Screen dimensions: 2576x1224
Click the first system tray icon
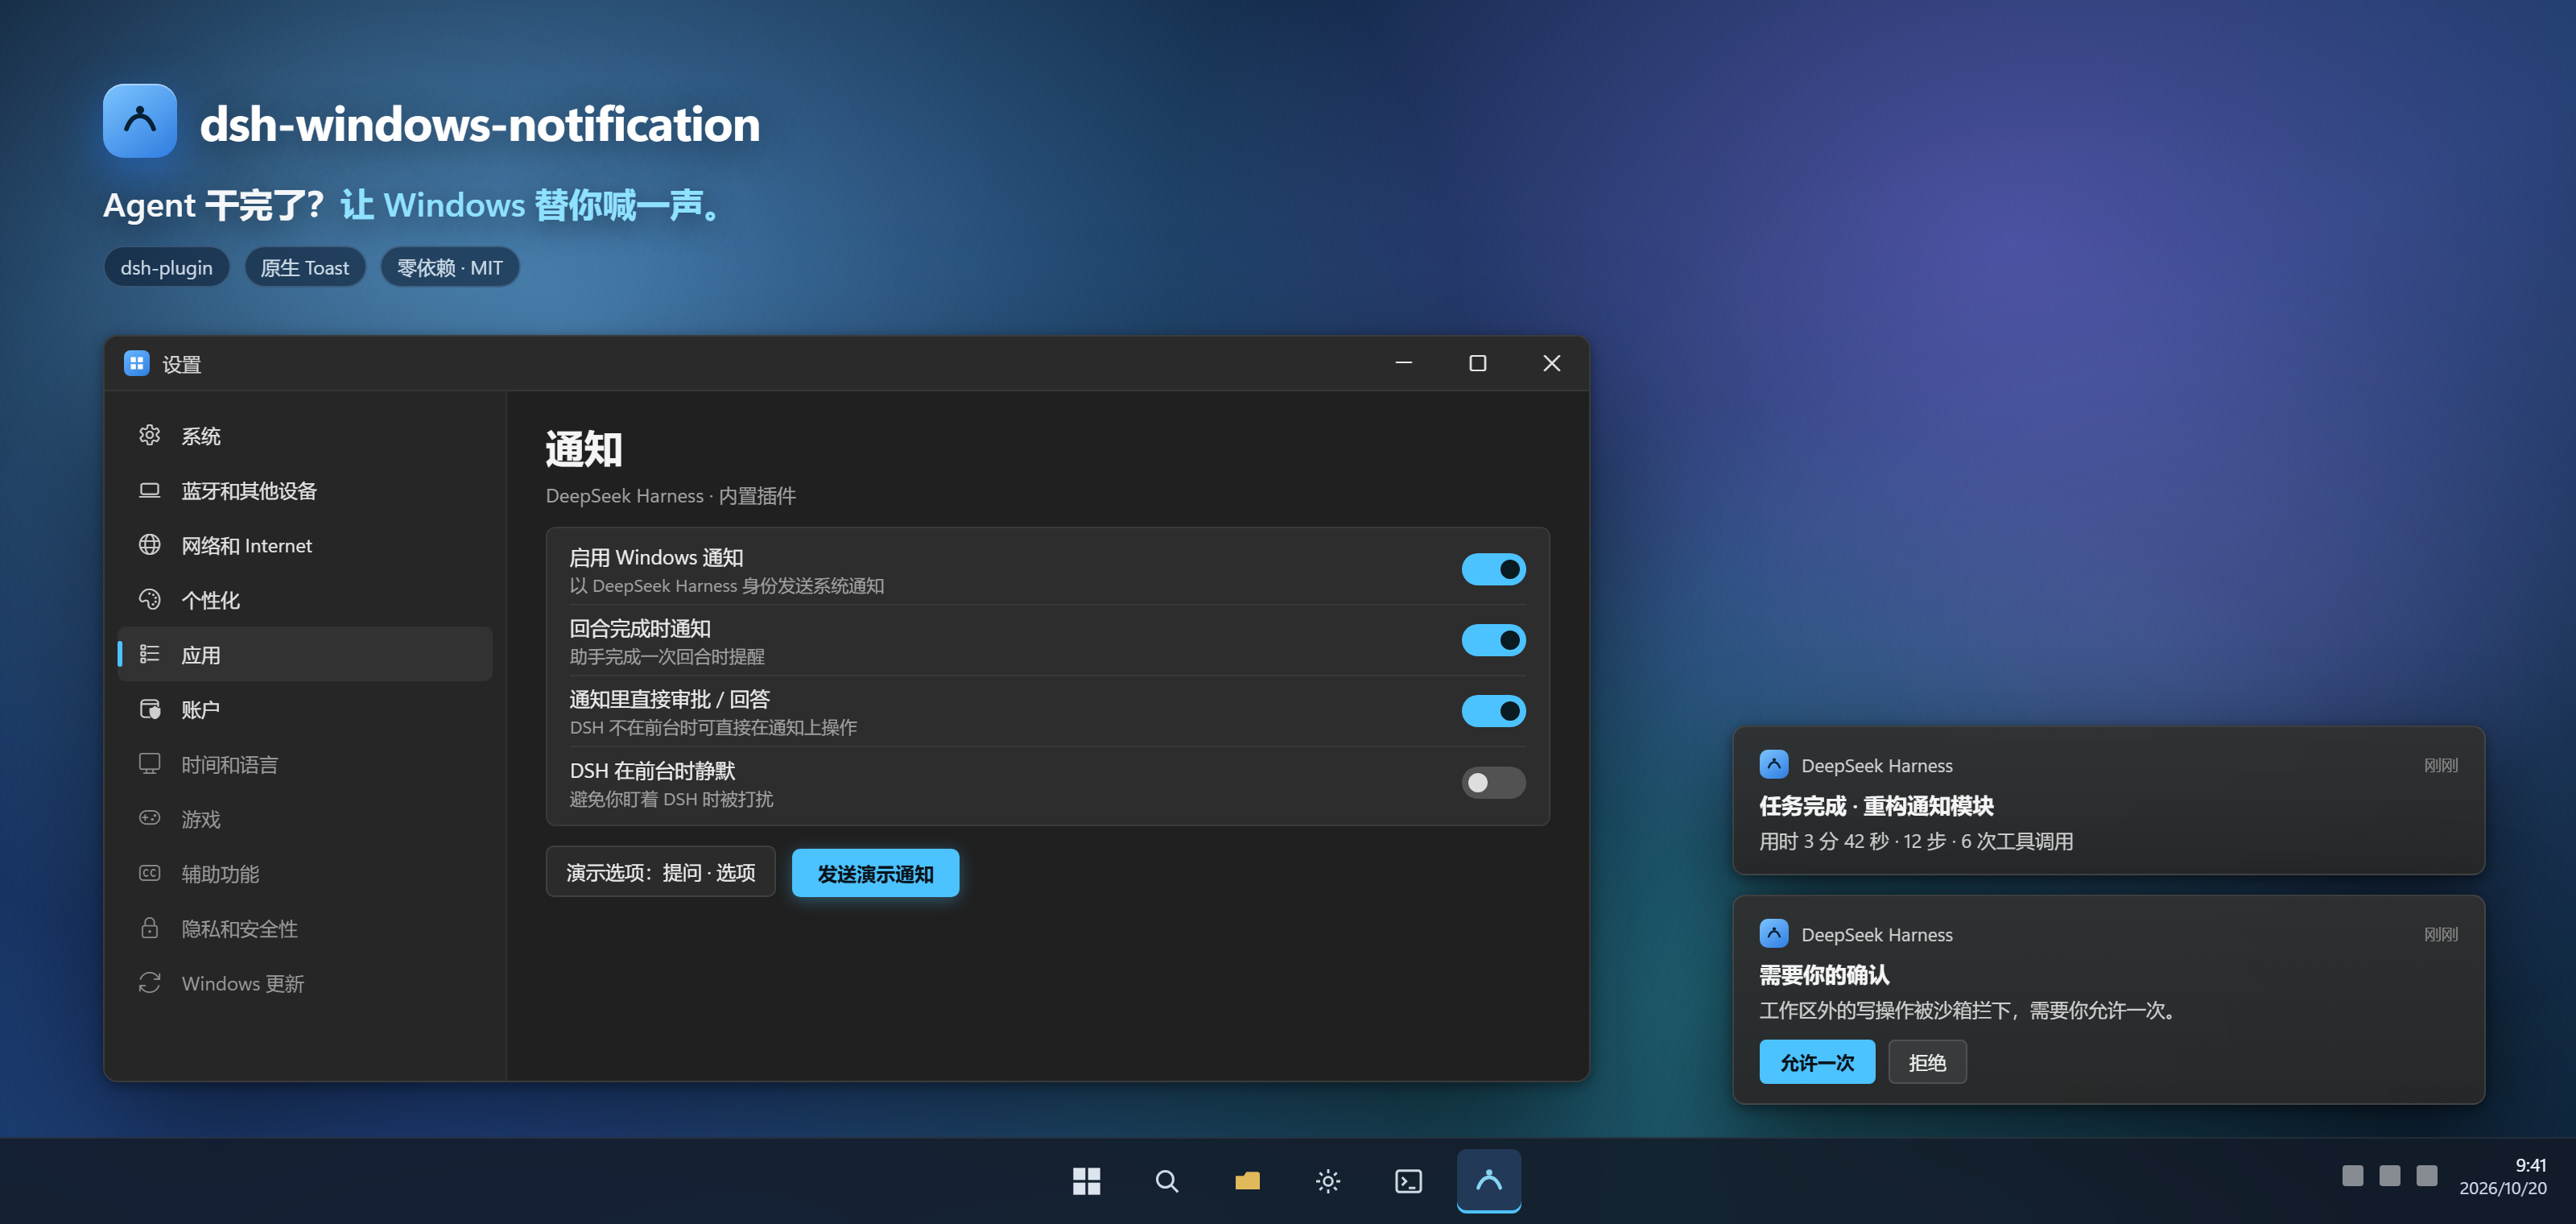[x=2353, y=1175]
